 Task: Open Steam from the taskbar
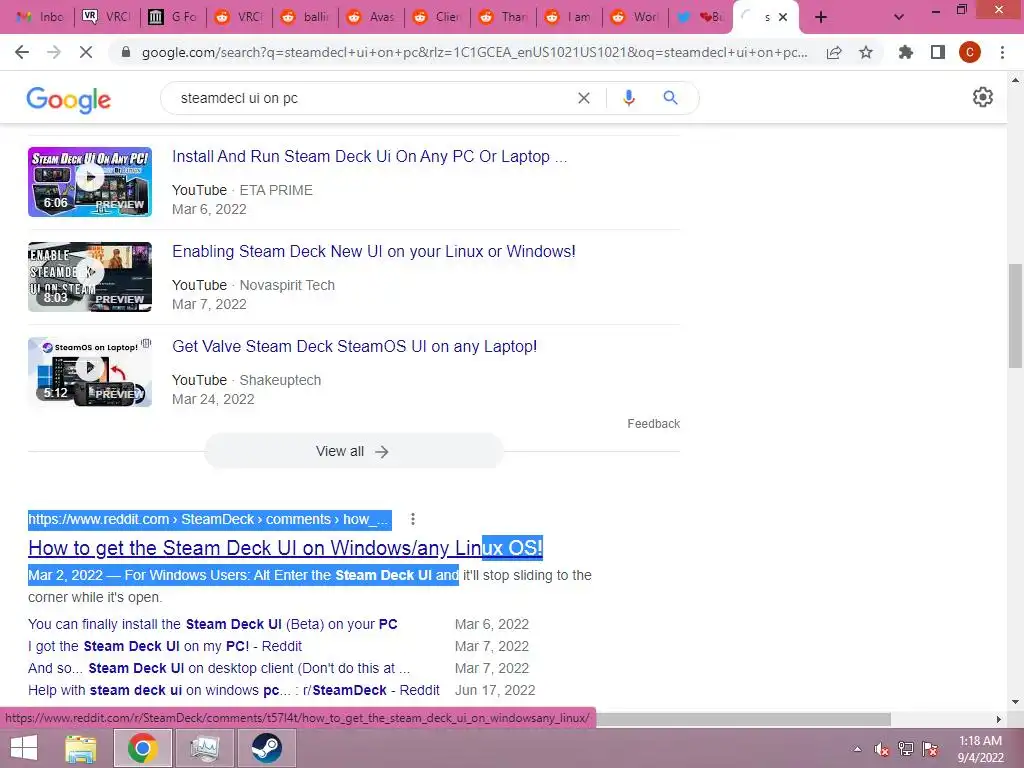tap(266, 748)
